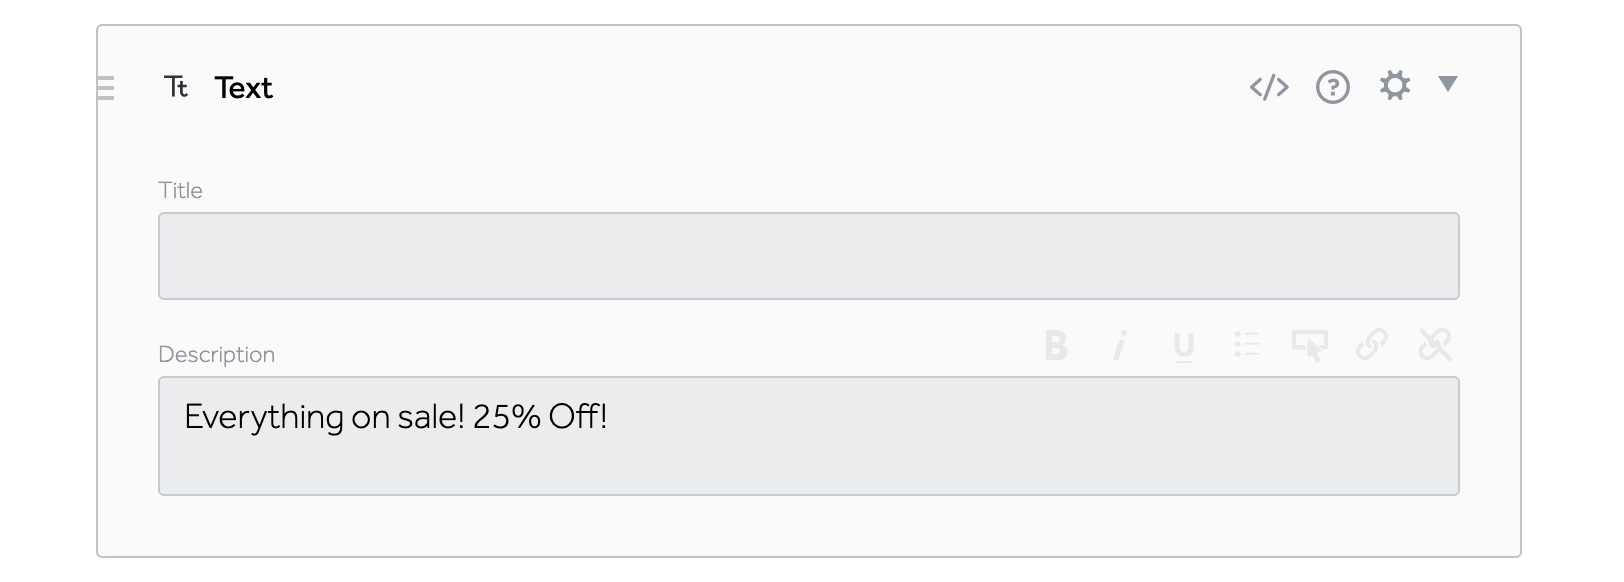Image resolution: width=1624 pixels, height=582 pixels.
Task: Toggle underline formatting
Action: [x=1183, y=347]
